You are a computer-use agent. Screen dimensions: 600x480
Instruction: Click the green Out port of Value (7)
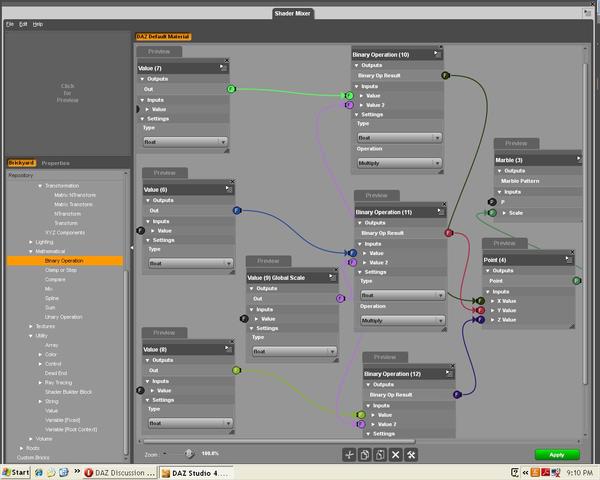click(231, 89)
